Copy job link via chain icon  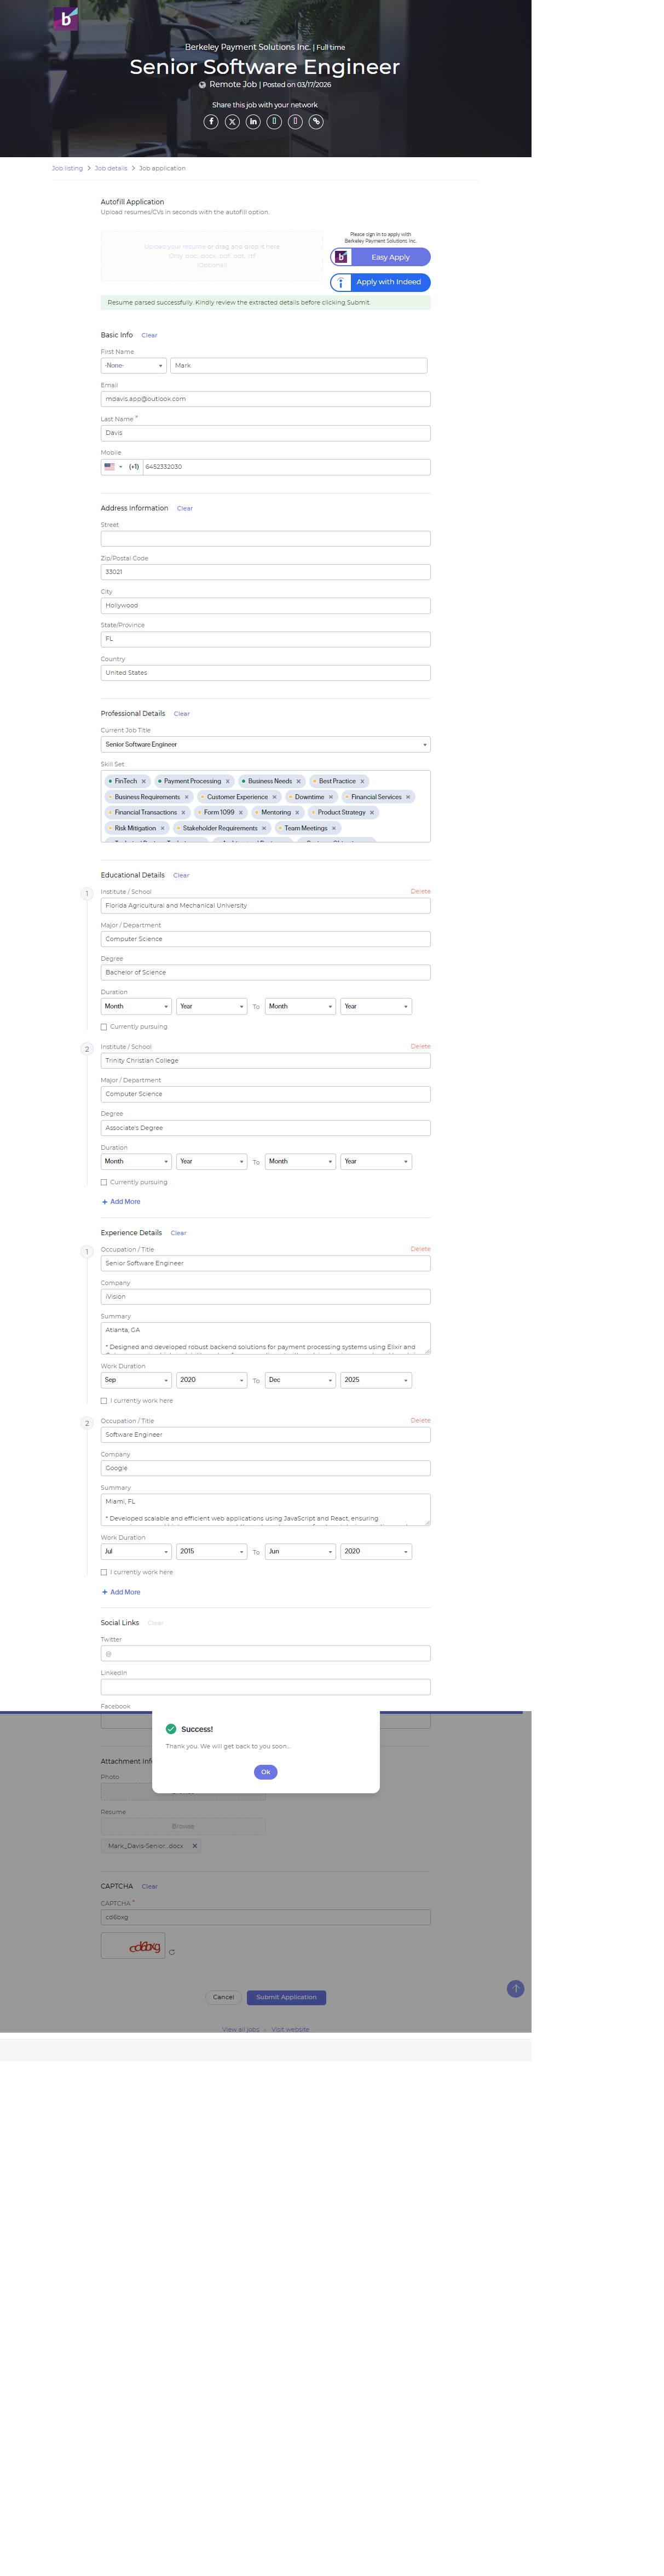[x=316, y=122]
